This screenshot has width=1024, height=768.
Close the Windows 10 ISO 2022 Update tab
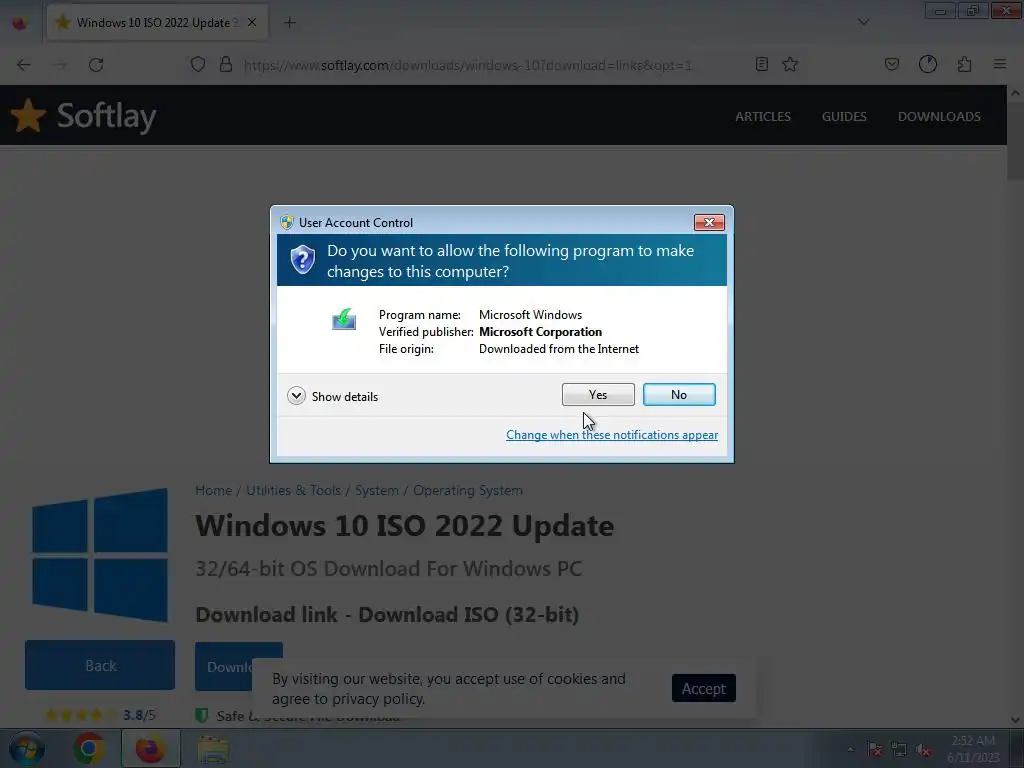[x=252, y=22]
